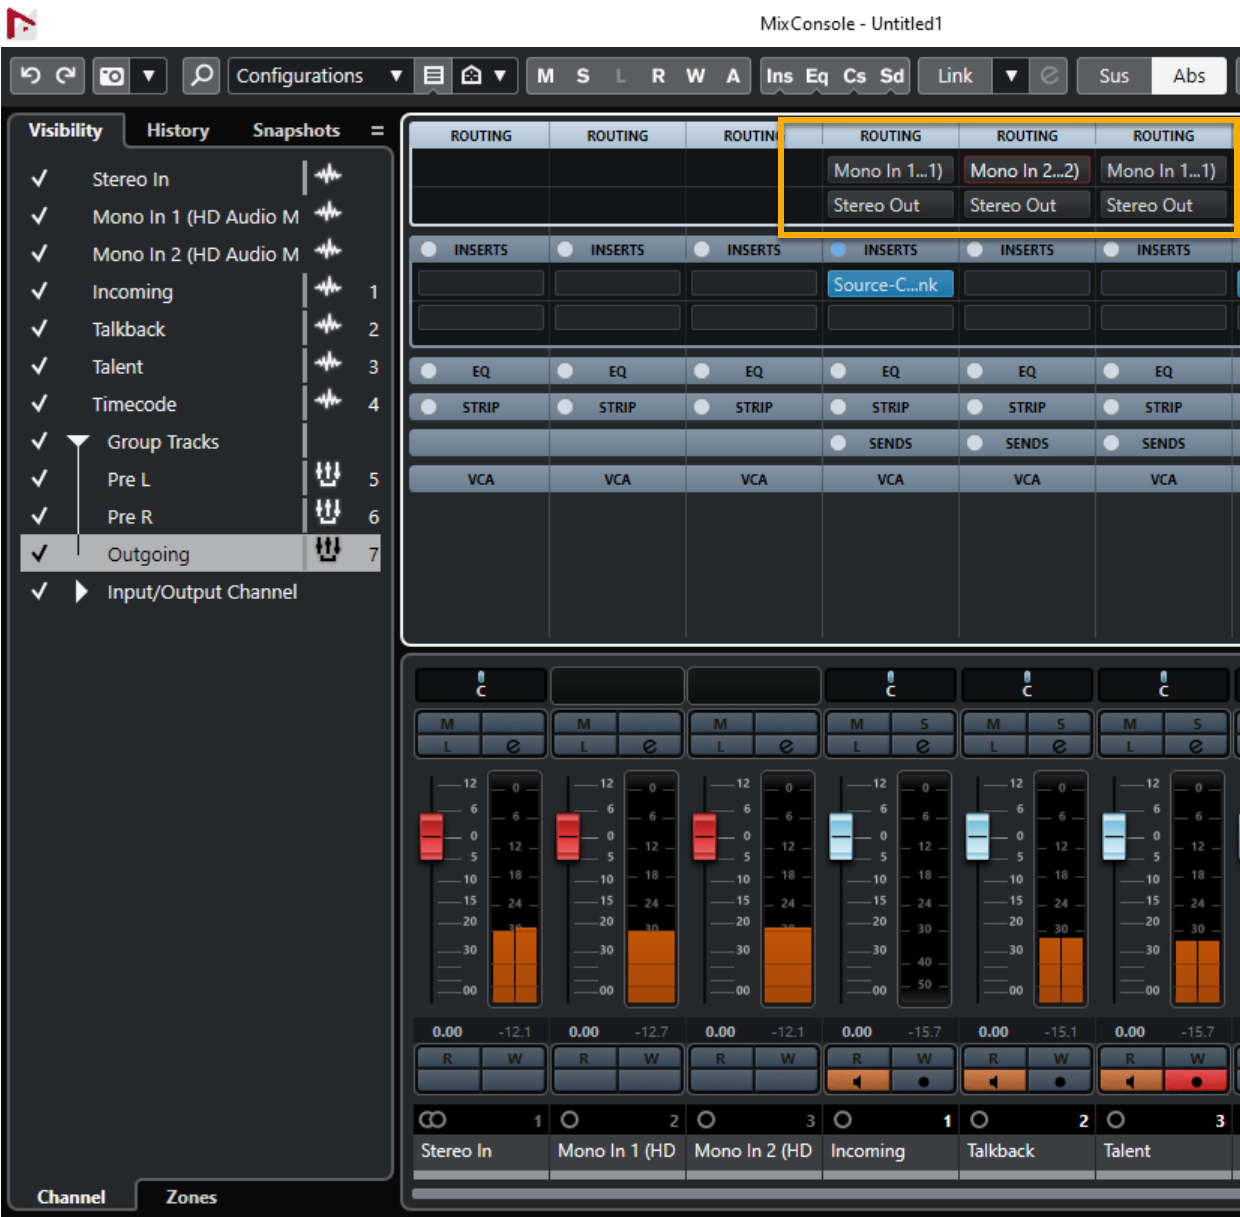
Task: Hide the Talkback channel via checkmark
Action: [40, 329]
